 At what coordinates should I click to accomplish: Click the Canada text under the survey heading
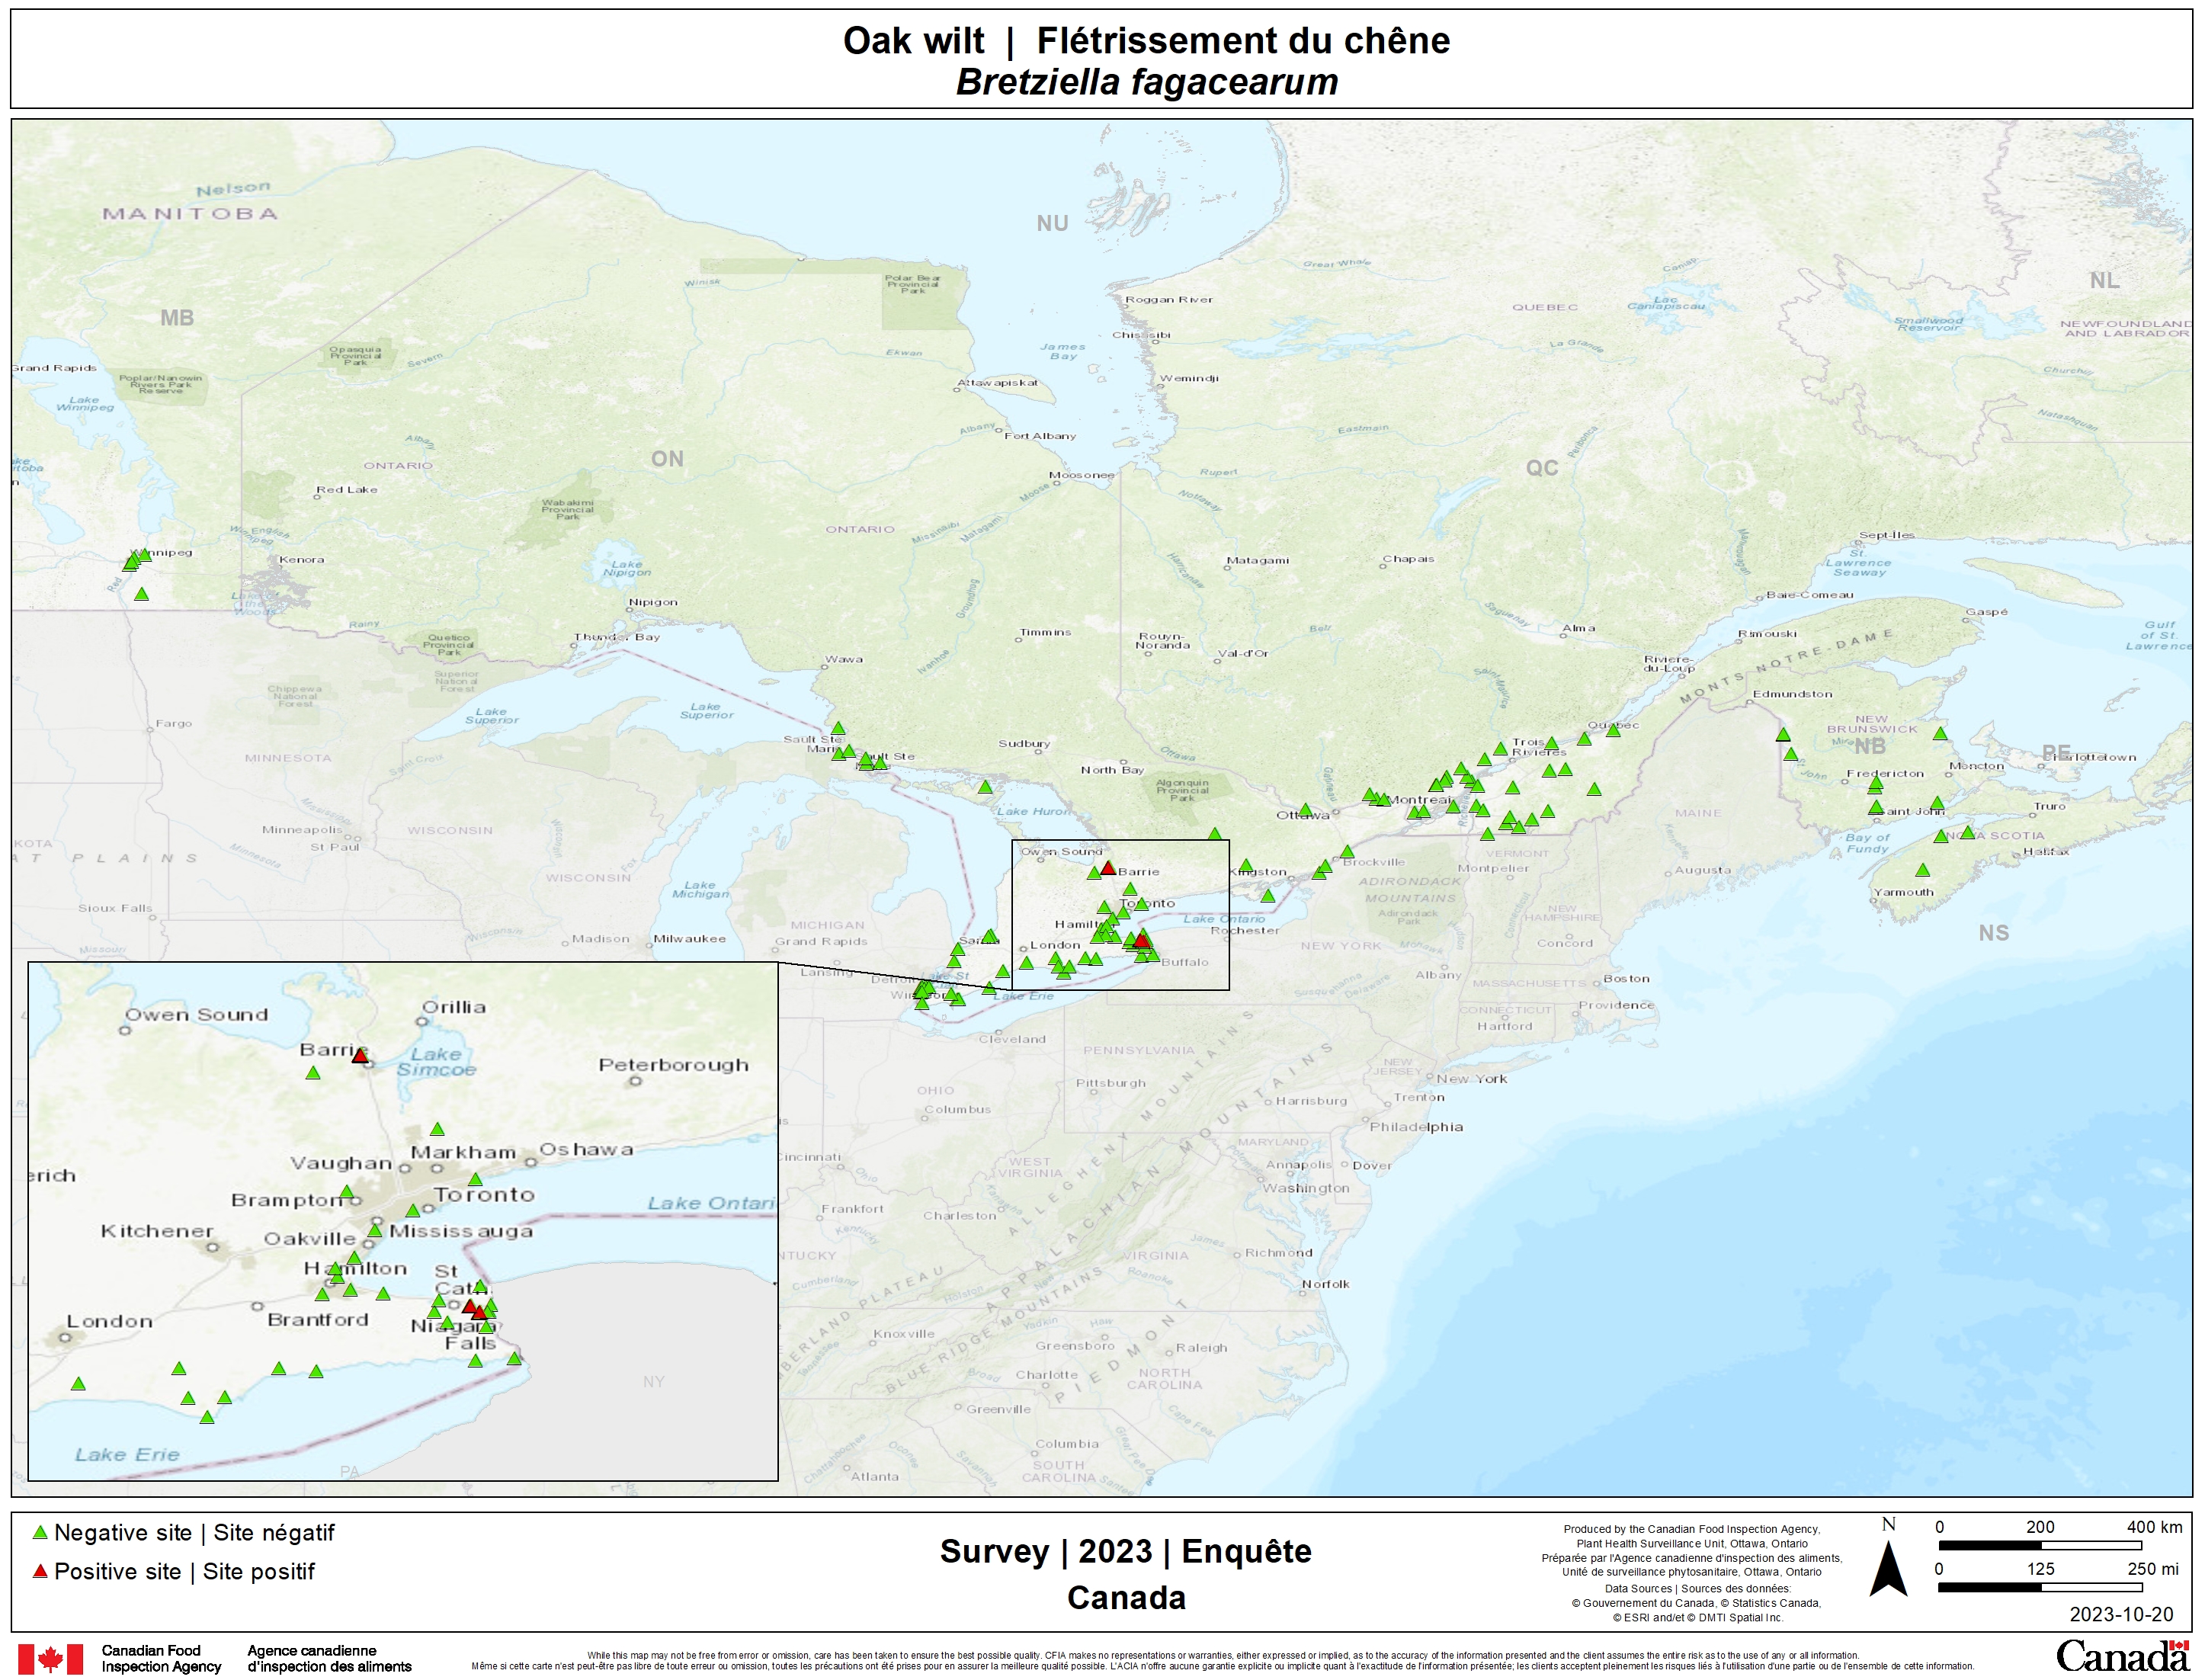[1126, 1598]
